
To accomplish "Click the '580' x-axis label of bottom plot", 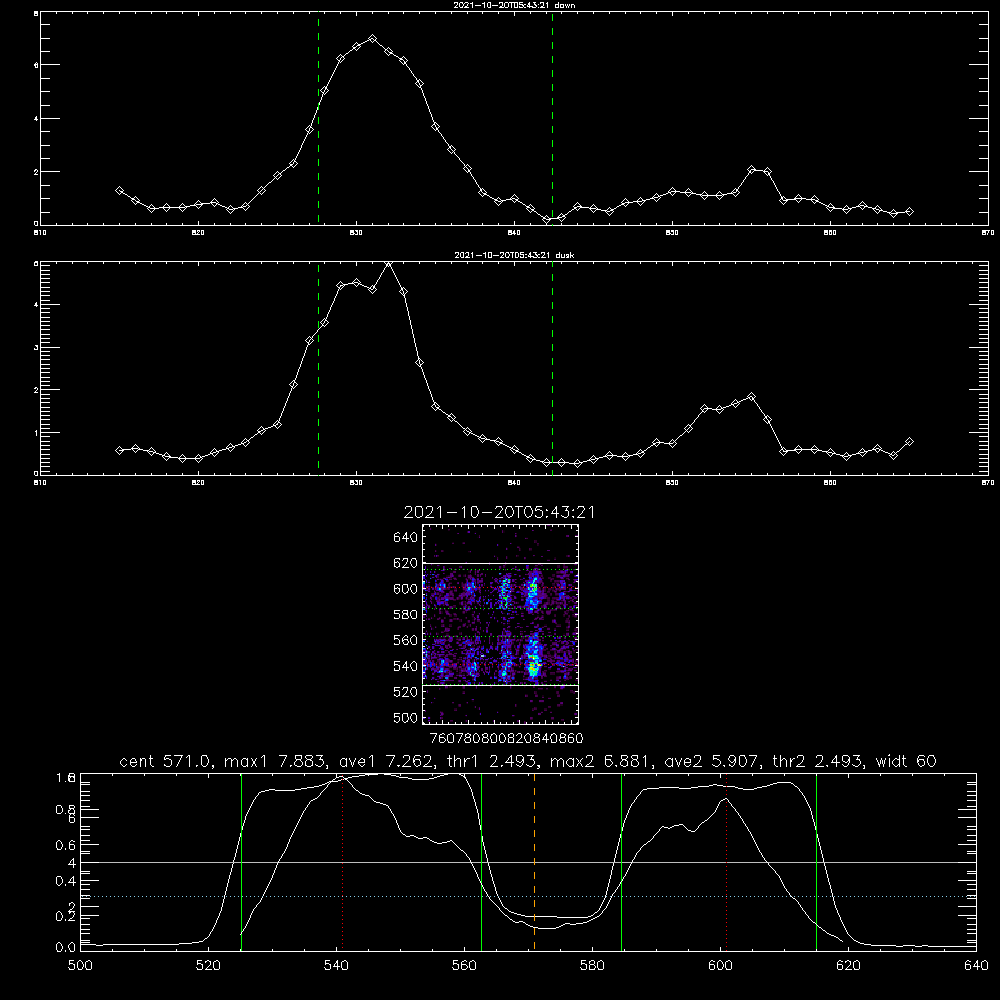I will click(592, 966).
